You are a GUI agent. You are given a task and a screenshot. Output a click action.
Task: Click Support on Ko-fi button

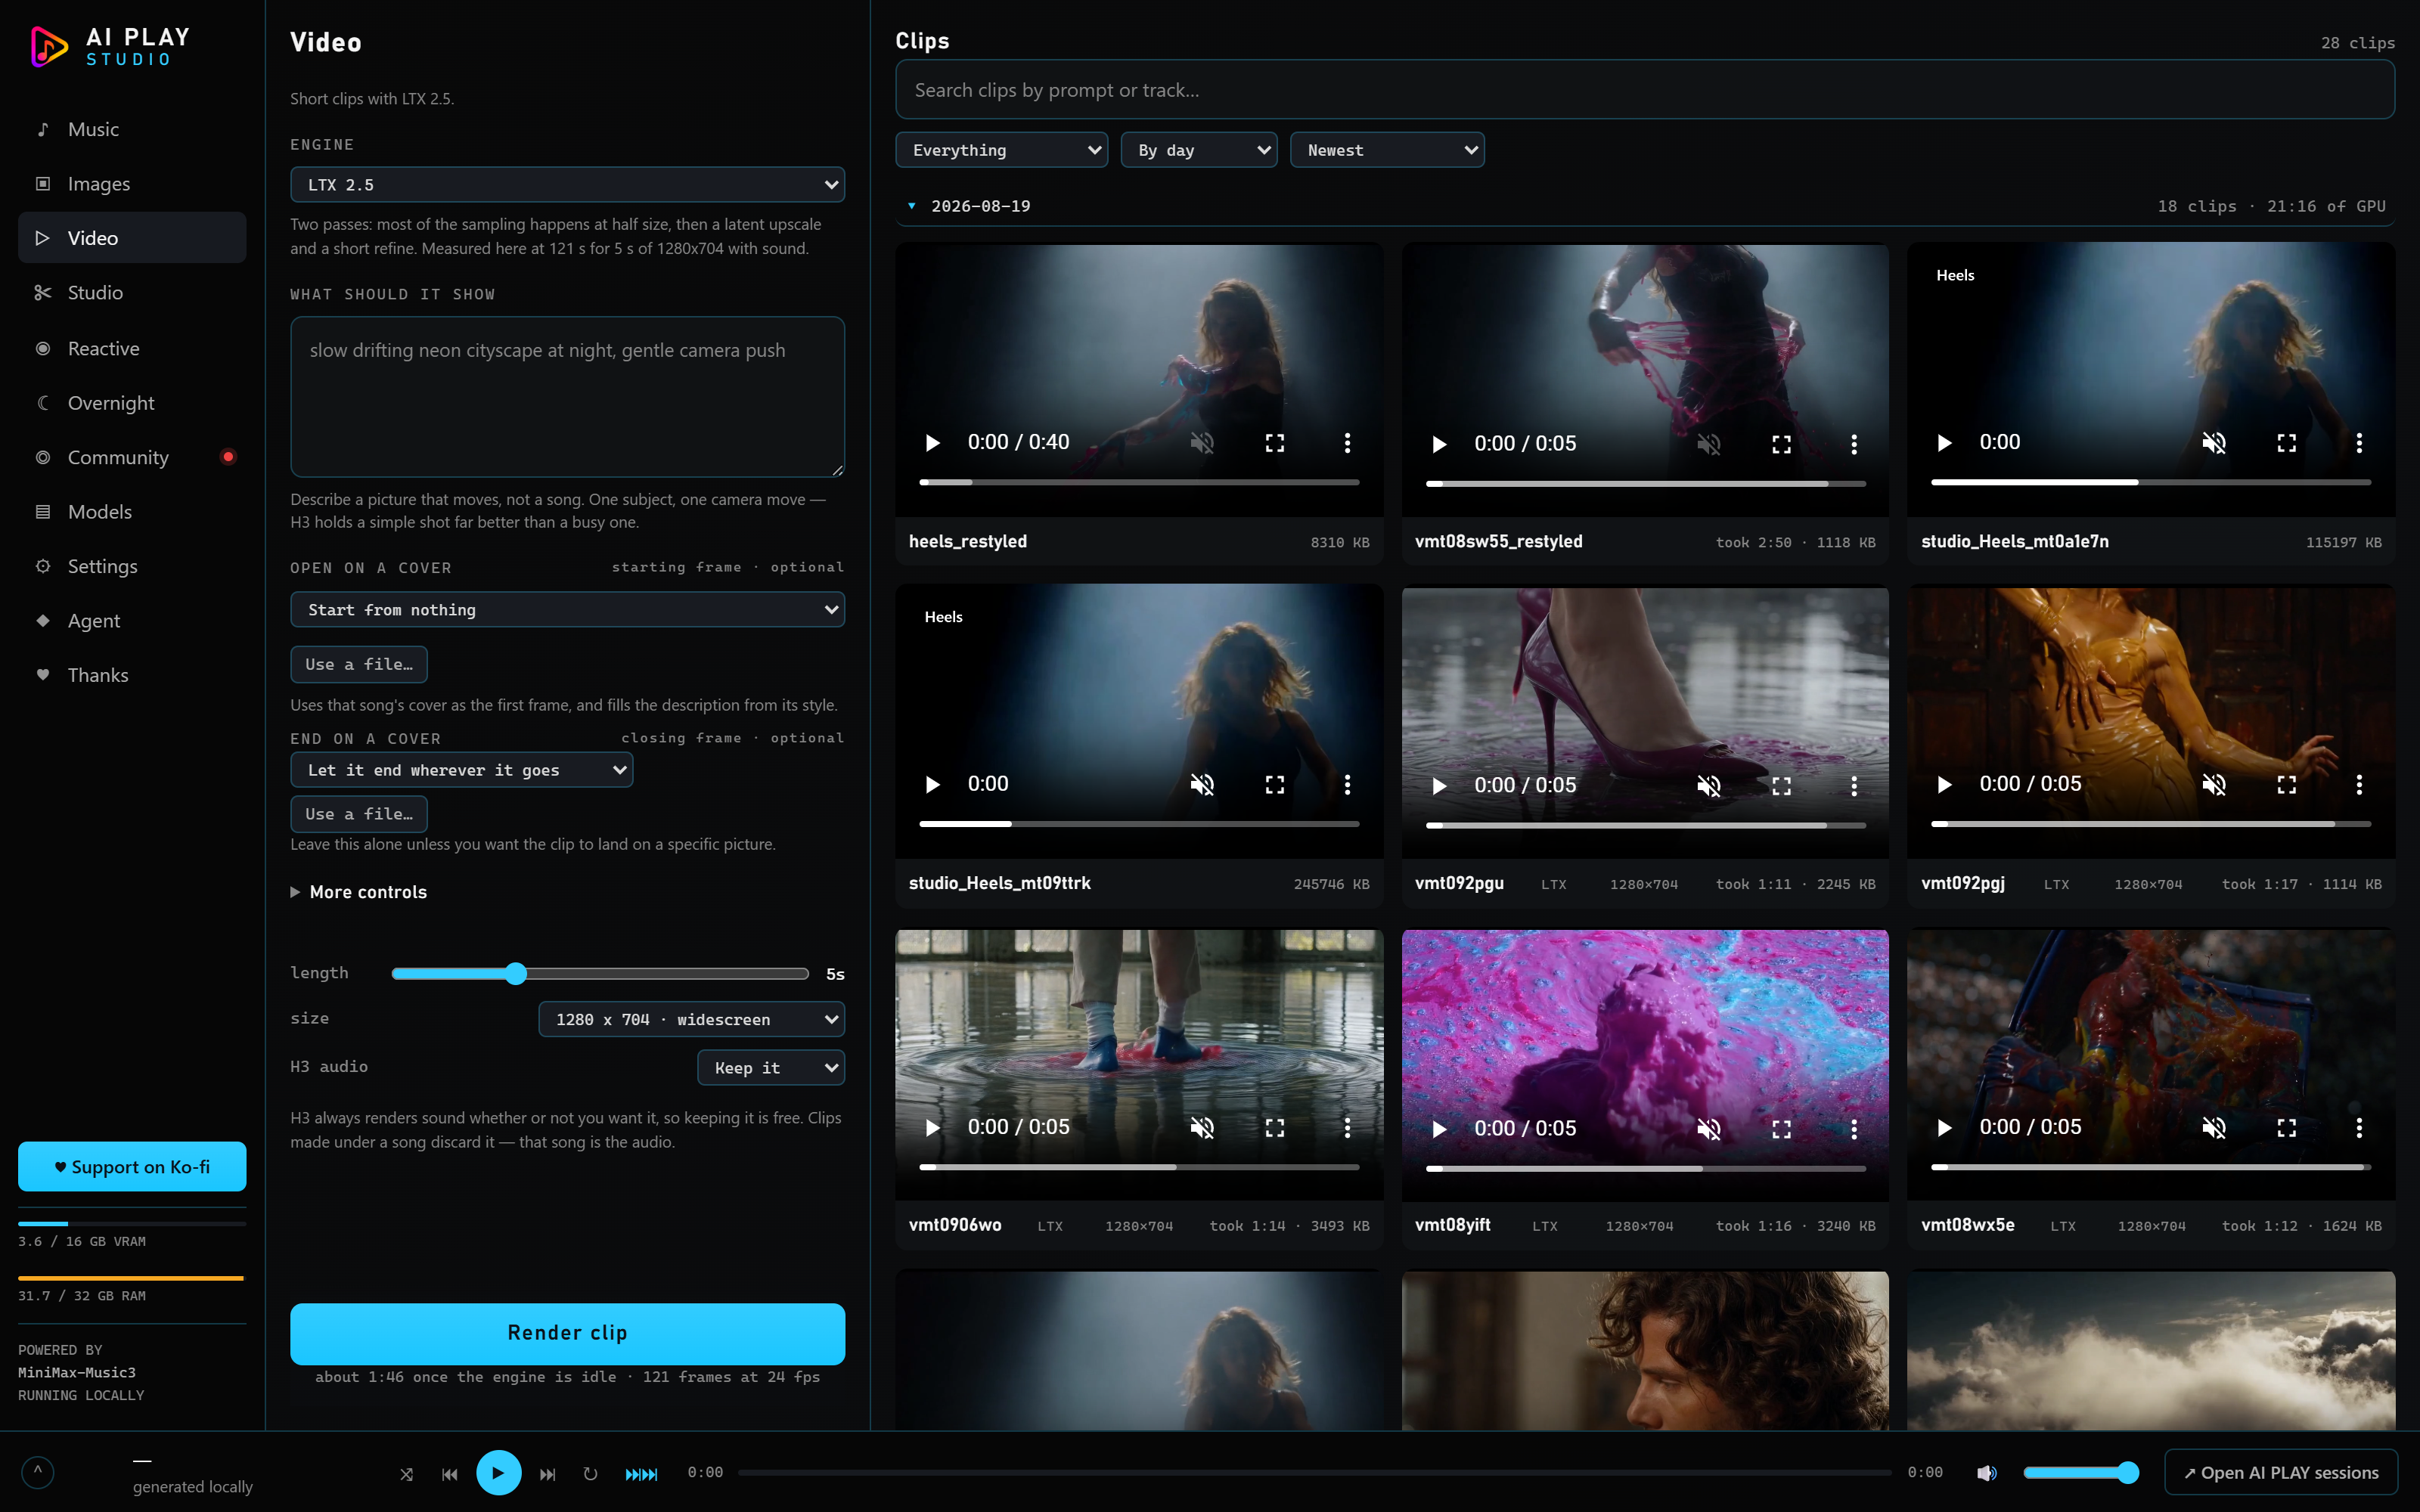pyautogui.click(x=132, y=1167)
